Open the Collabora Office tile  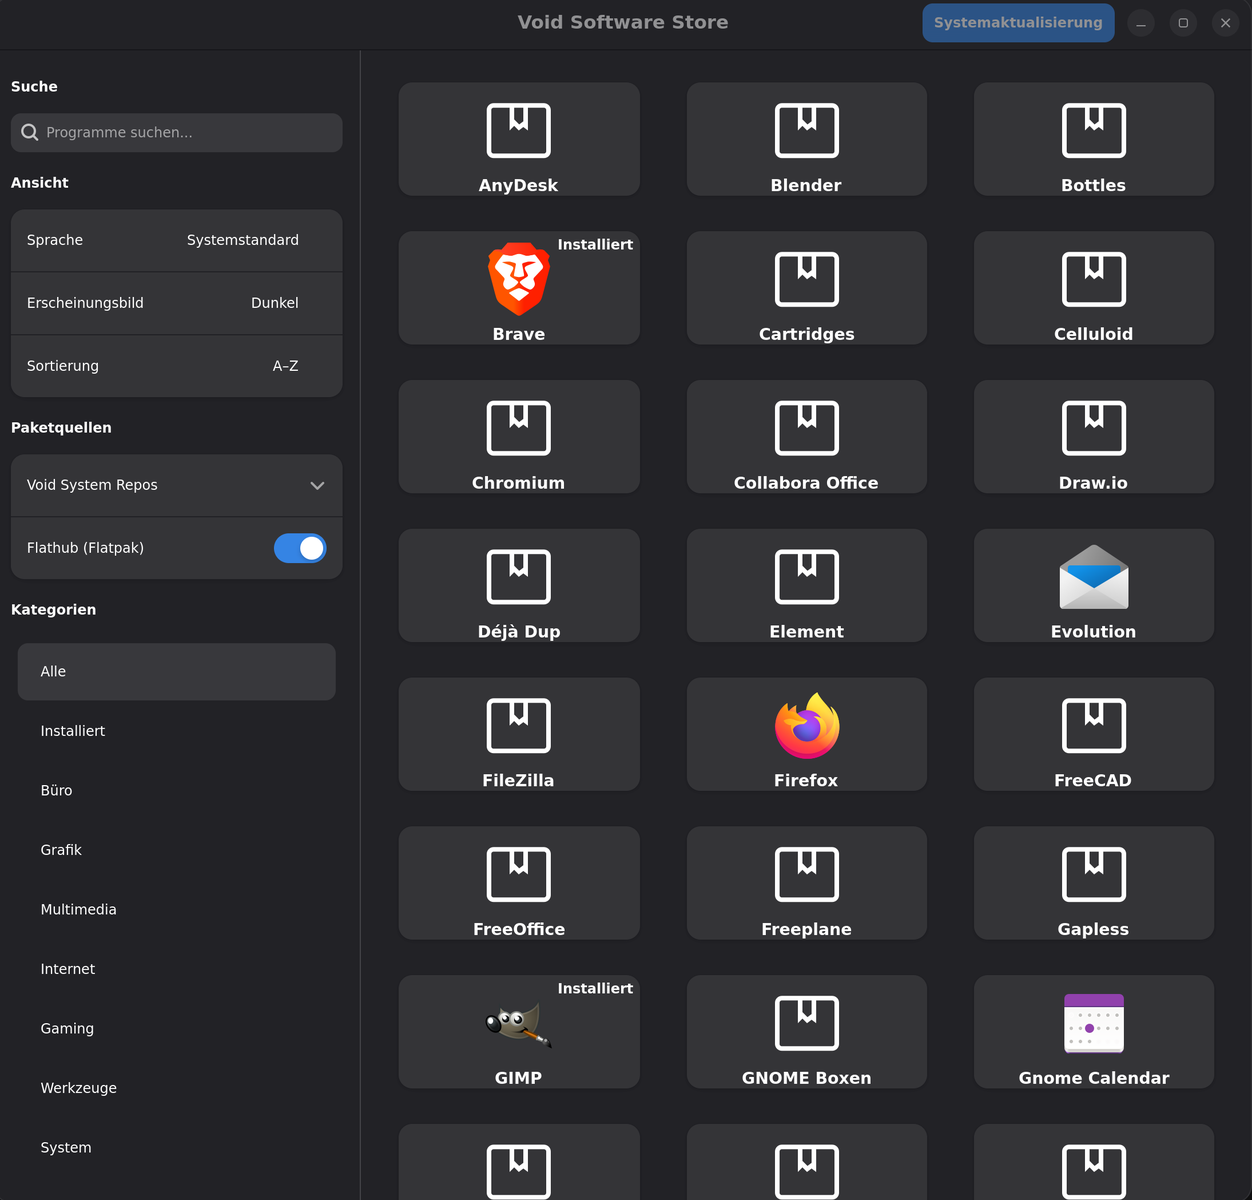coord(806,438)
